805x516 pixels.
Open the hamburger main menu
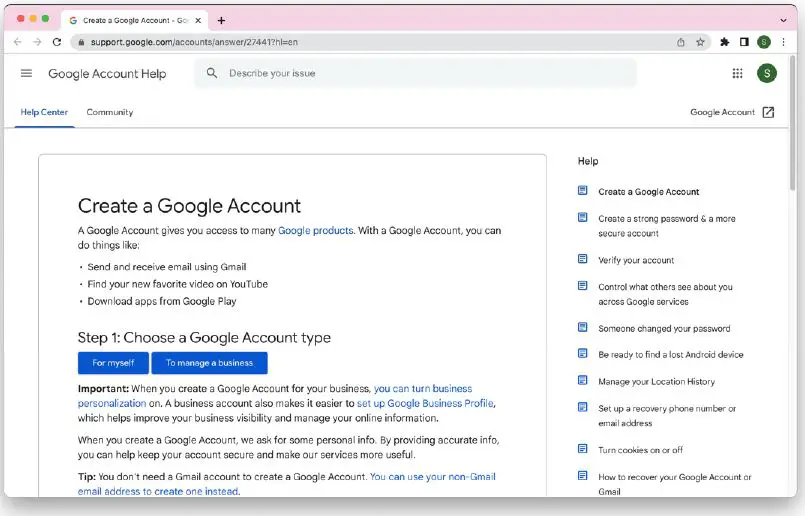[26, 73]
